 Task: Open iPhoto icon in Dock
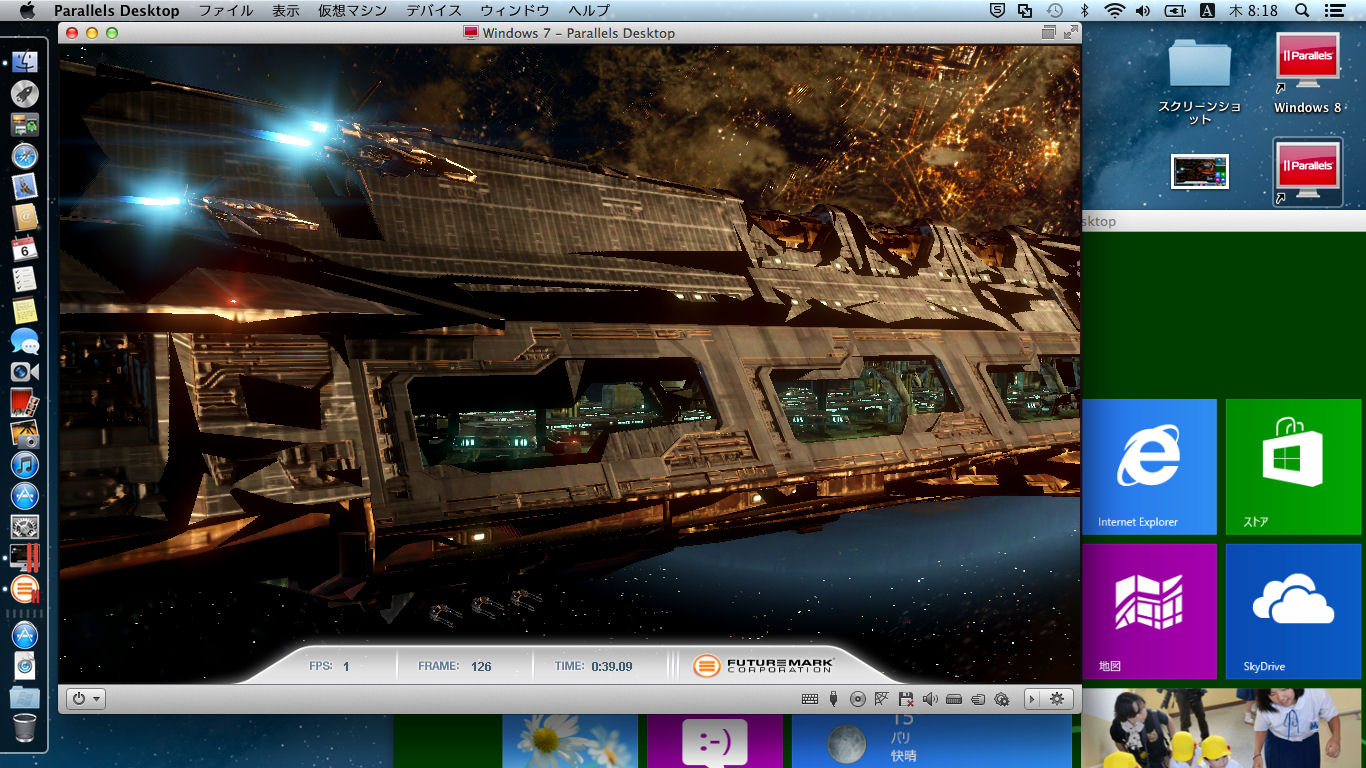[24, 434]
